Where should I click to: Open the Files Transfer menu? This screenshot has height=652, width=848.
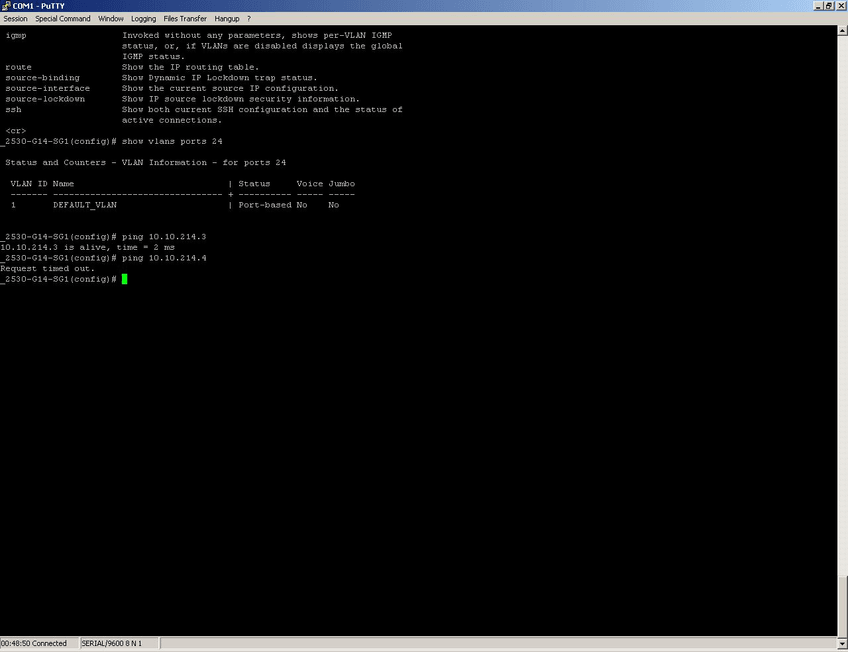click(x=185, y=18)
